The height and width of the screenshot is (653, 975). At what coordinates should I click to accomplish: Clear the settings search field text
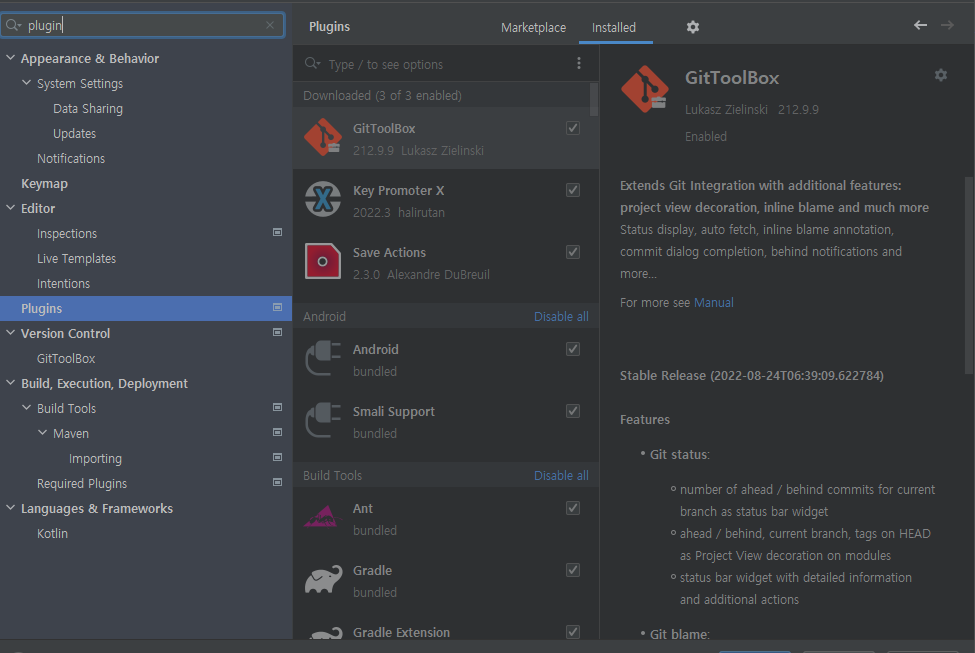coord(269,25)
